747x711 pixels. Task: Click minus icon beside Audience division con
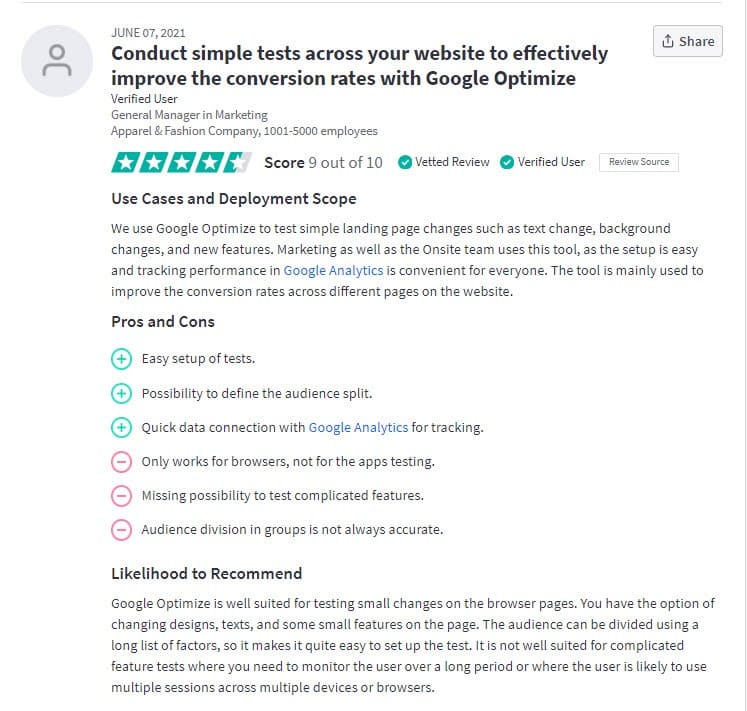(121, 530)
